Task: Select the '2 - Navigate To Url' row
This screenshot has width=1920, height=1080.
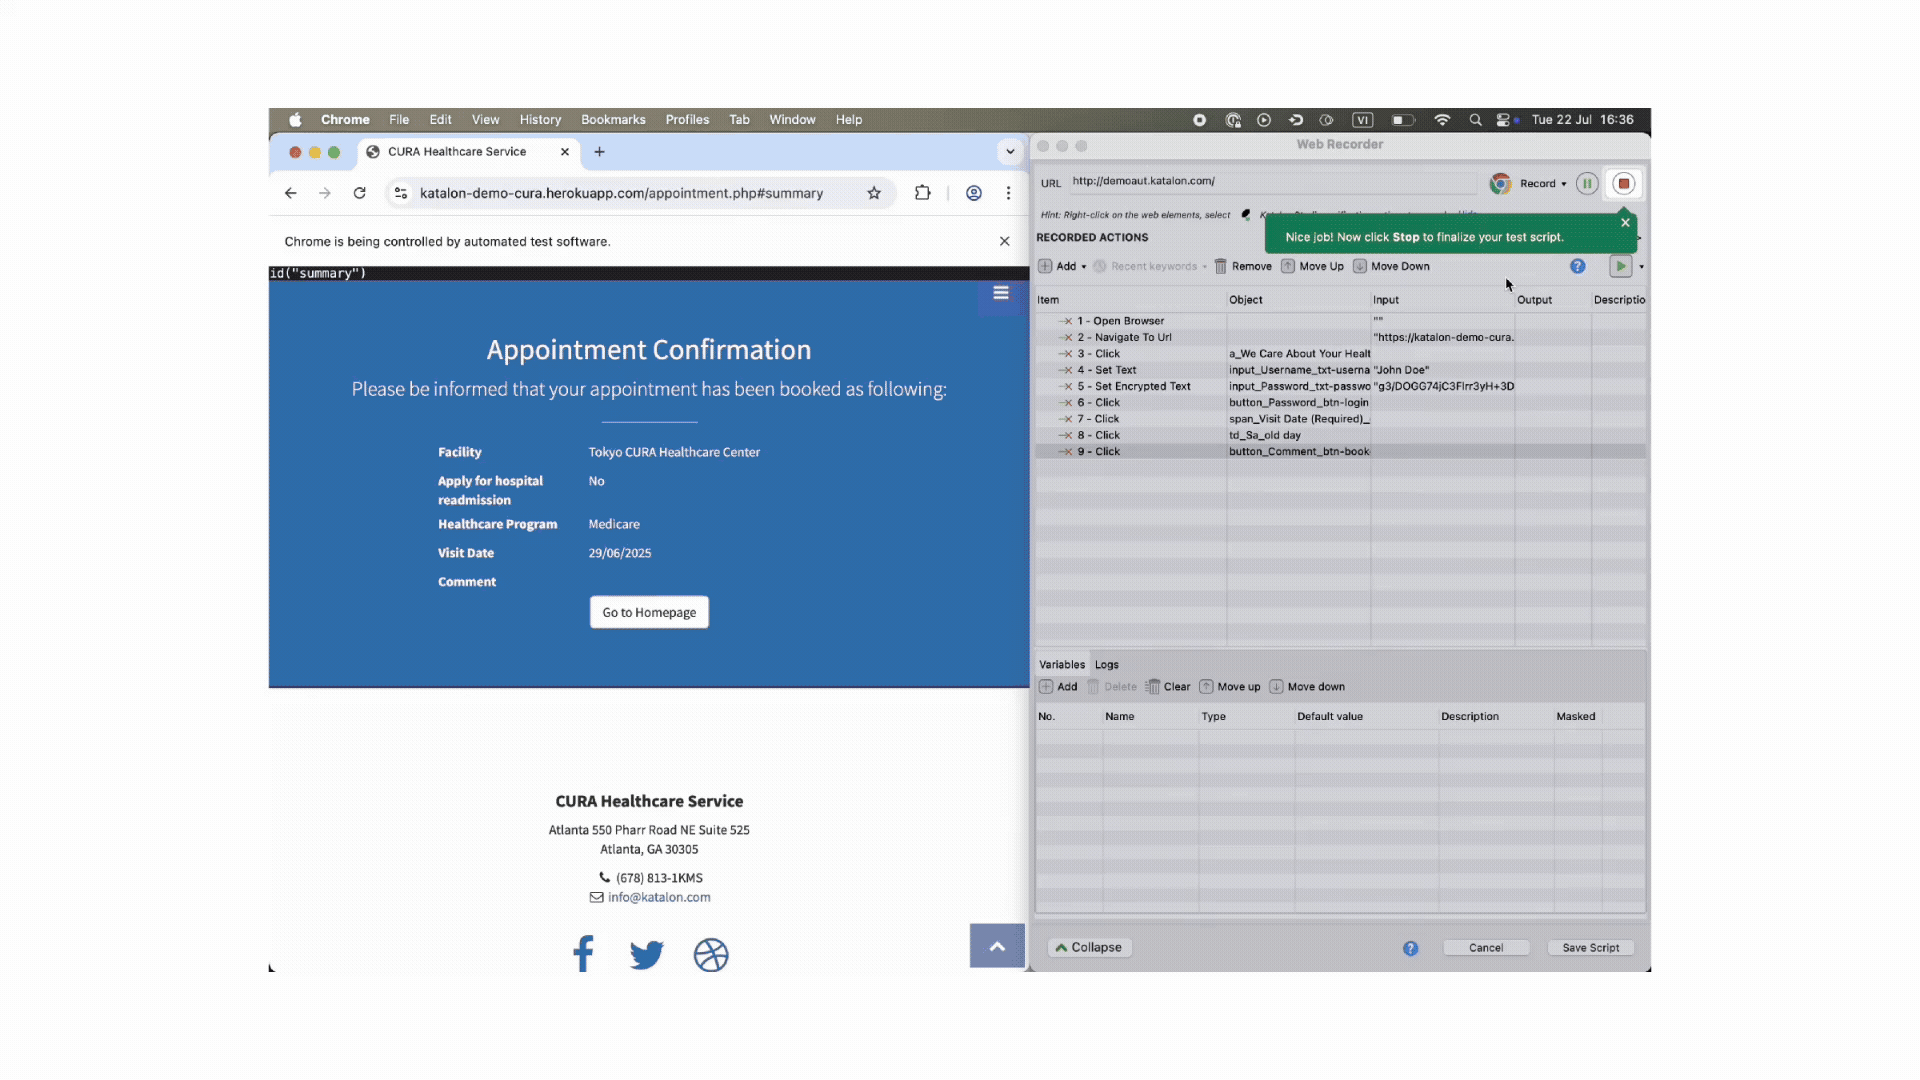Action: click(1340, 337)
